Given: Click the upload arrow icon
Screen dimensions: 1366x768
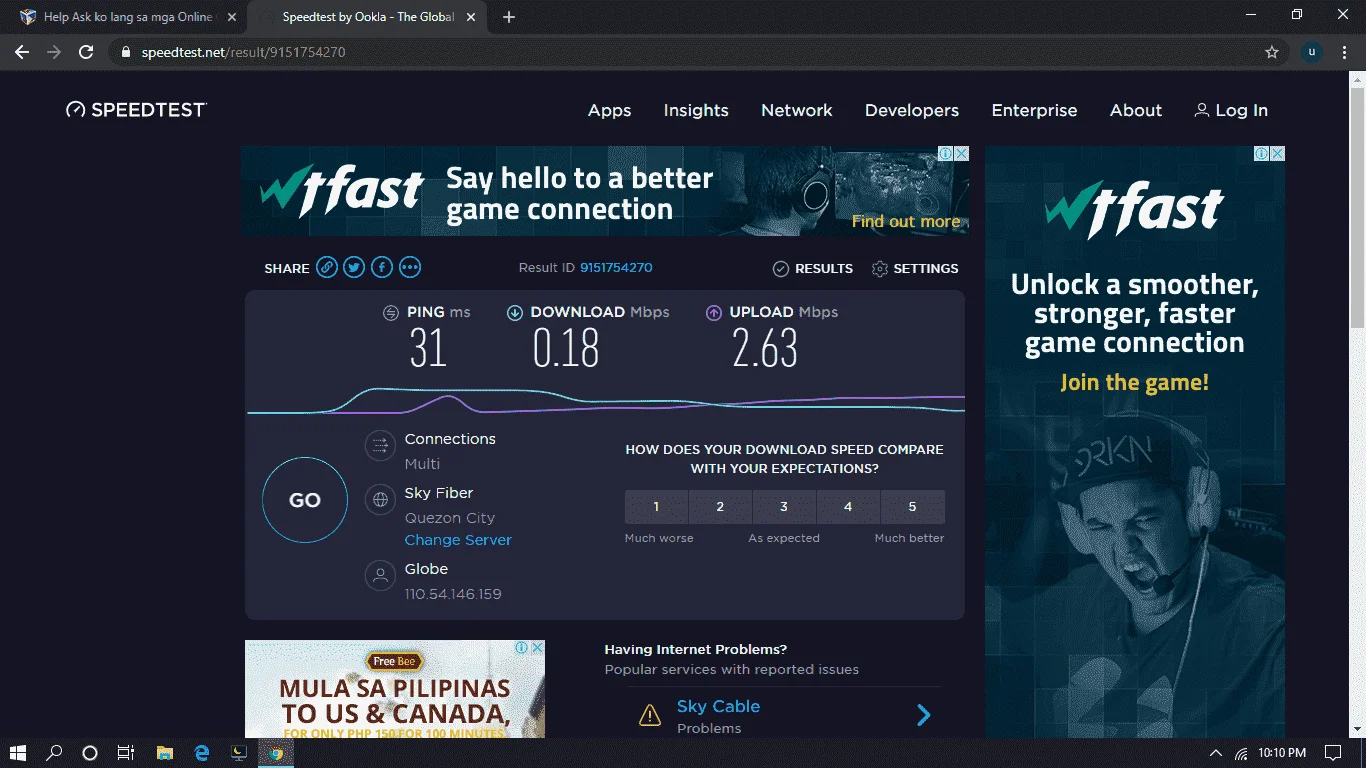Looking at the screenshot, I should pos(714,313).
